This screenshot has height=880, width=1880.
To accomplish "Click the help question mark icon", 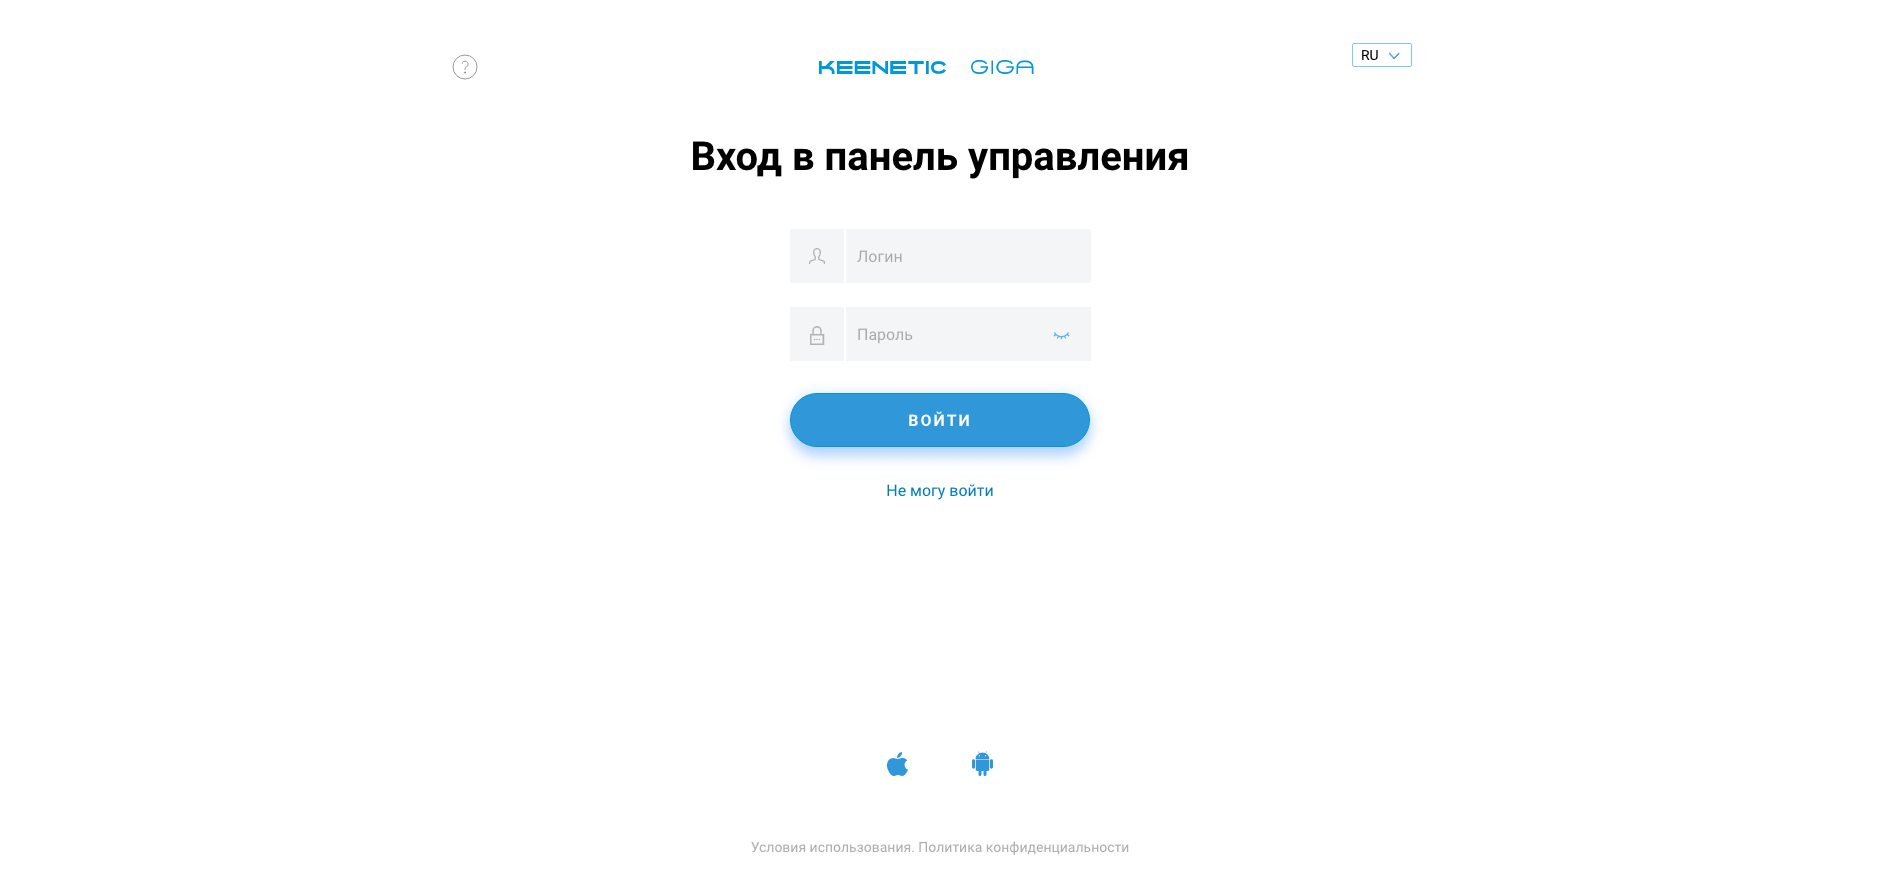I will point(465,67).
